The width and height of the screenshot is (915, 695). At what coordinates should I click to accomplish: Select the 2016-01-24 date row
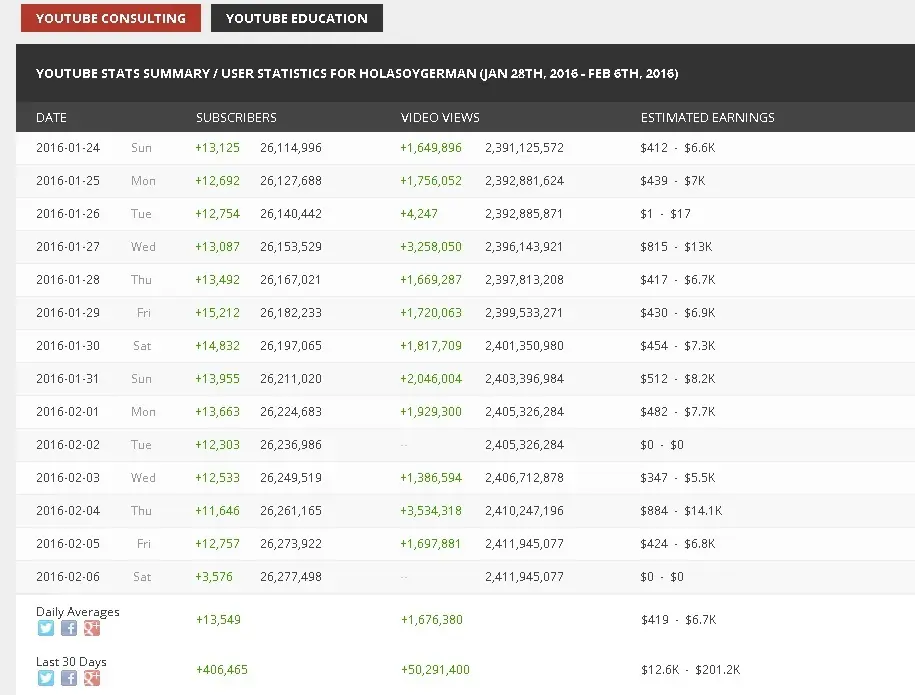(x=465, y=148)
